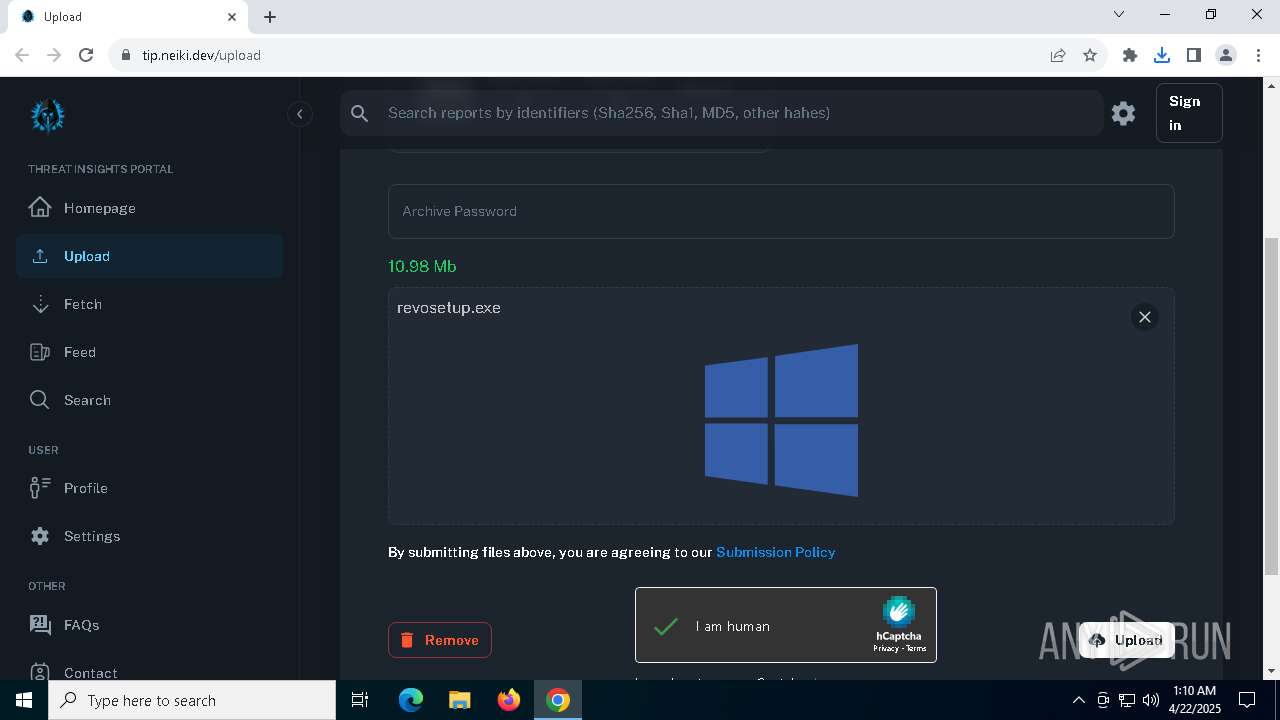Open the volume control in tray
Screen dimensions: 1280x720
pos(1151,700)
